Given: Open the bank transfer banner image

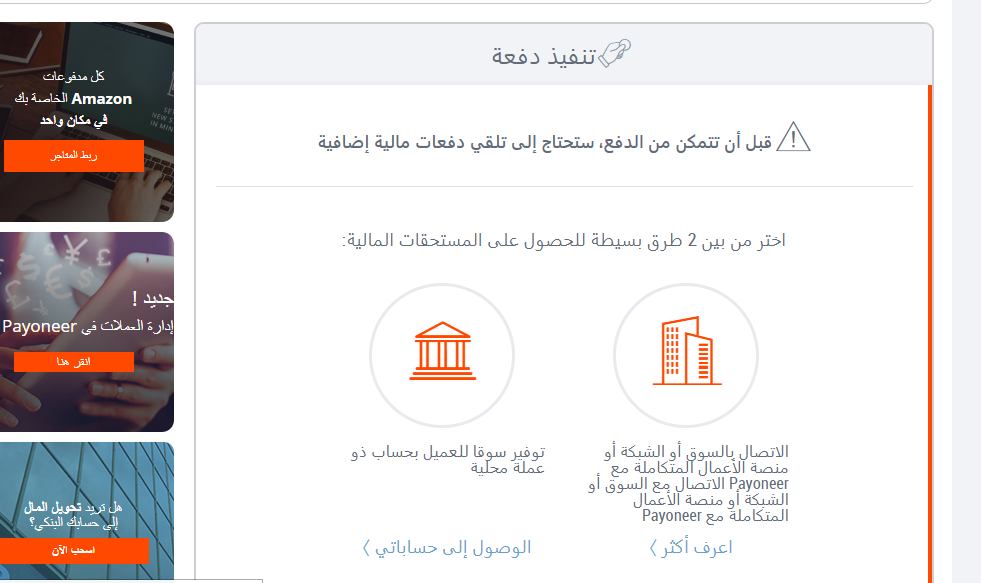Looking at the screenshot, I should [87, 512].
